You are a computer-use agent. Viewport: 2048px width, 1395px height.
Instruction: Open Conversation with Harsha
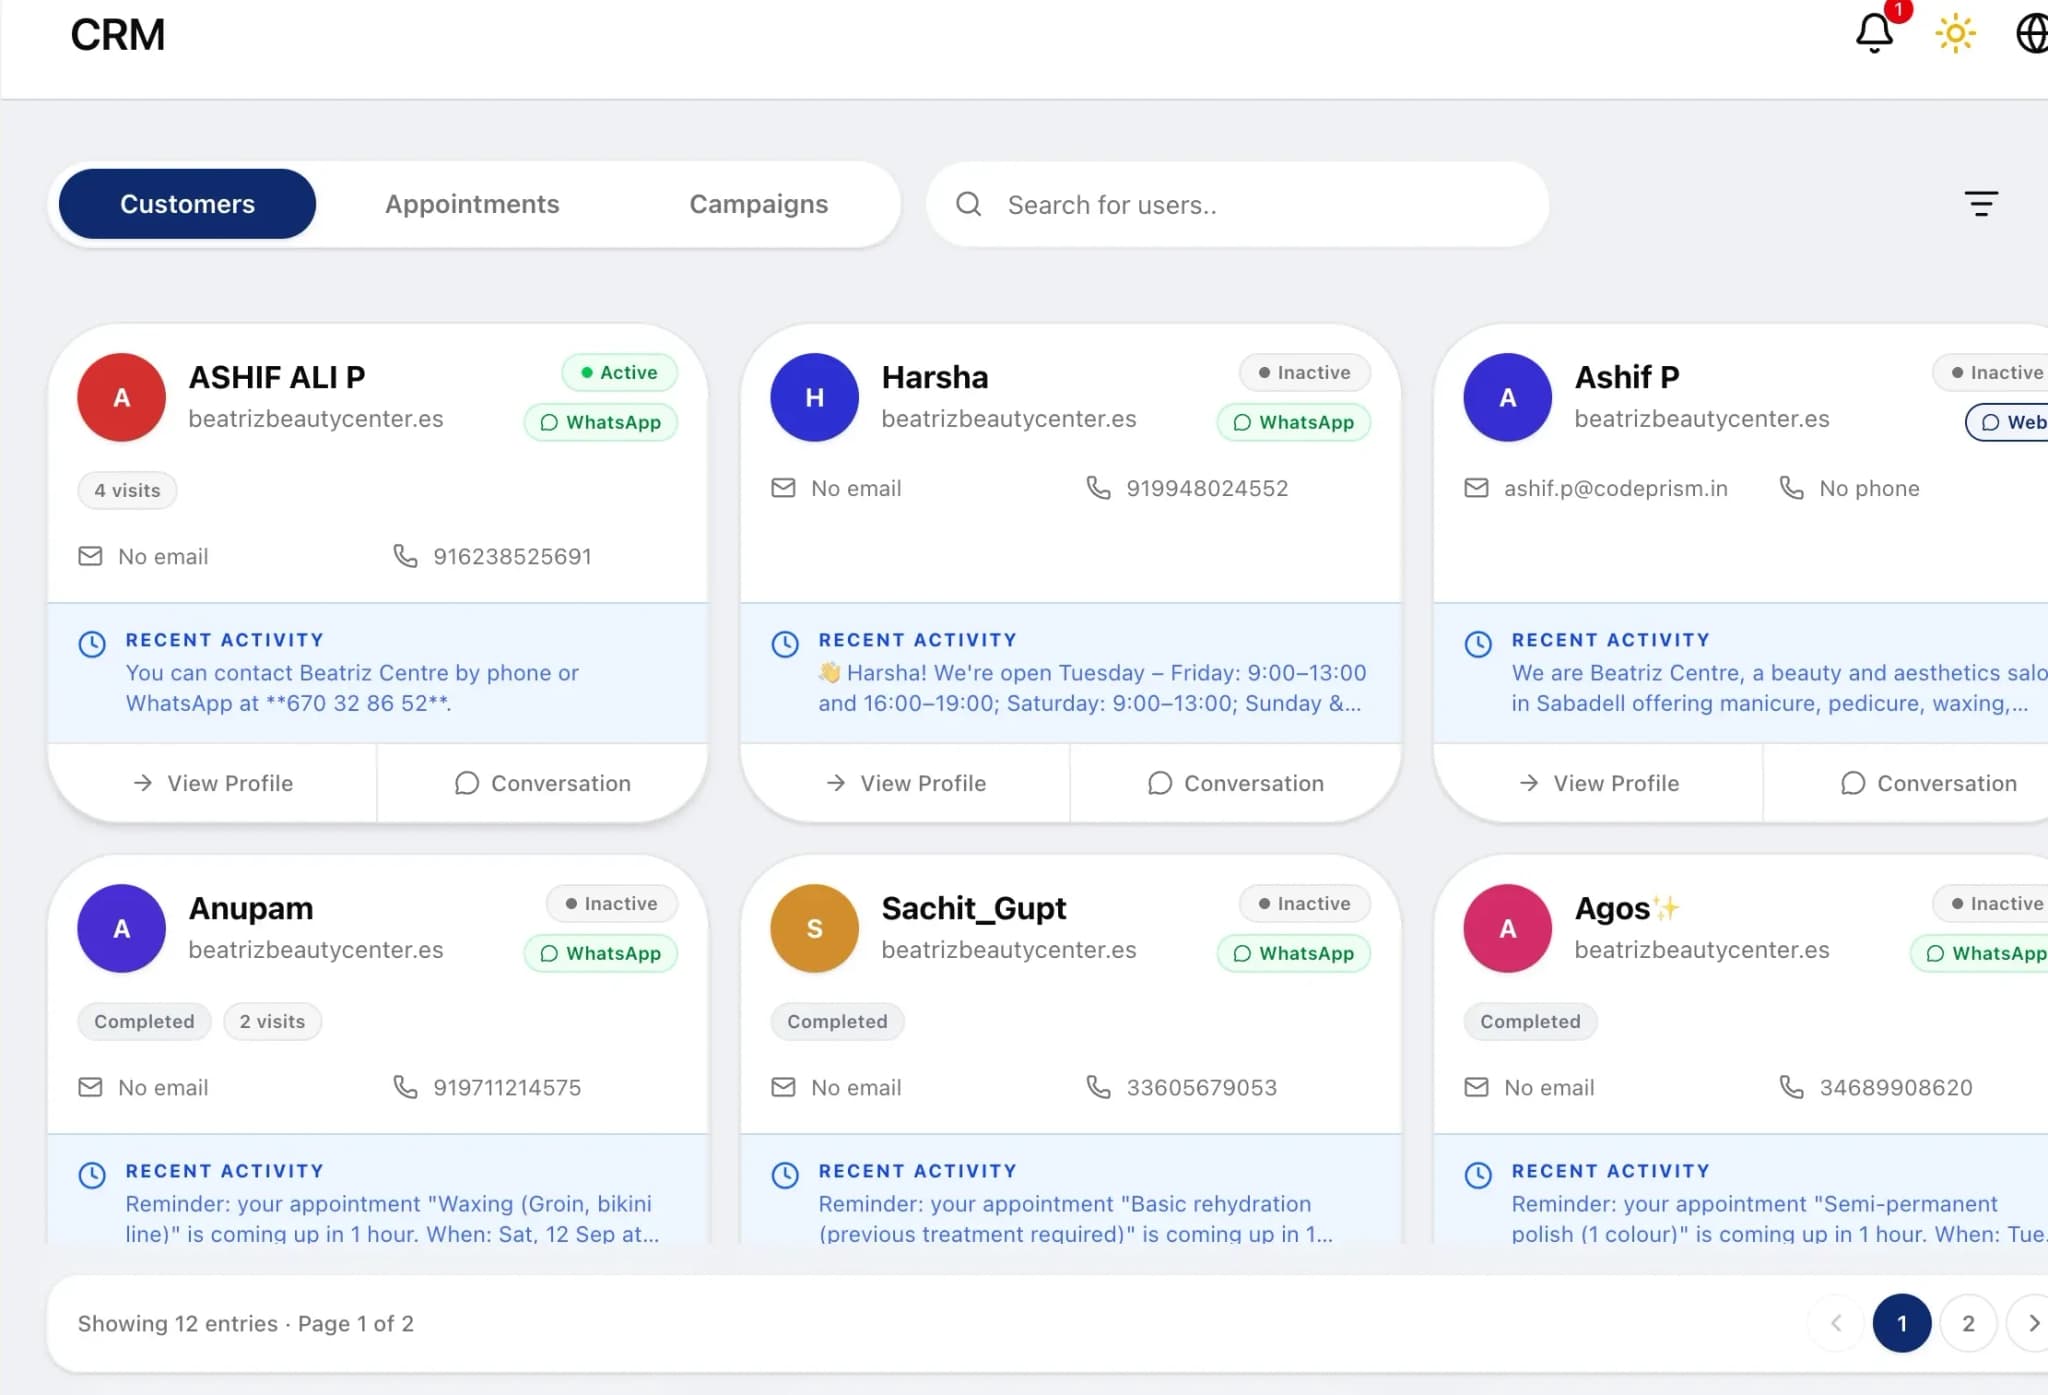coord(1235,783)
